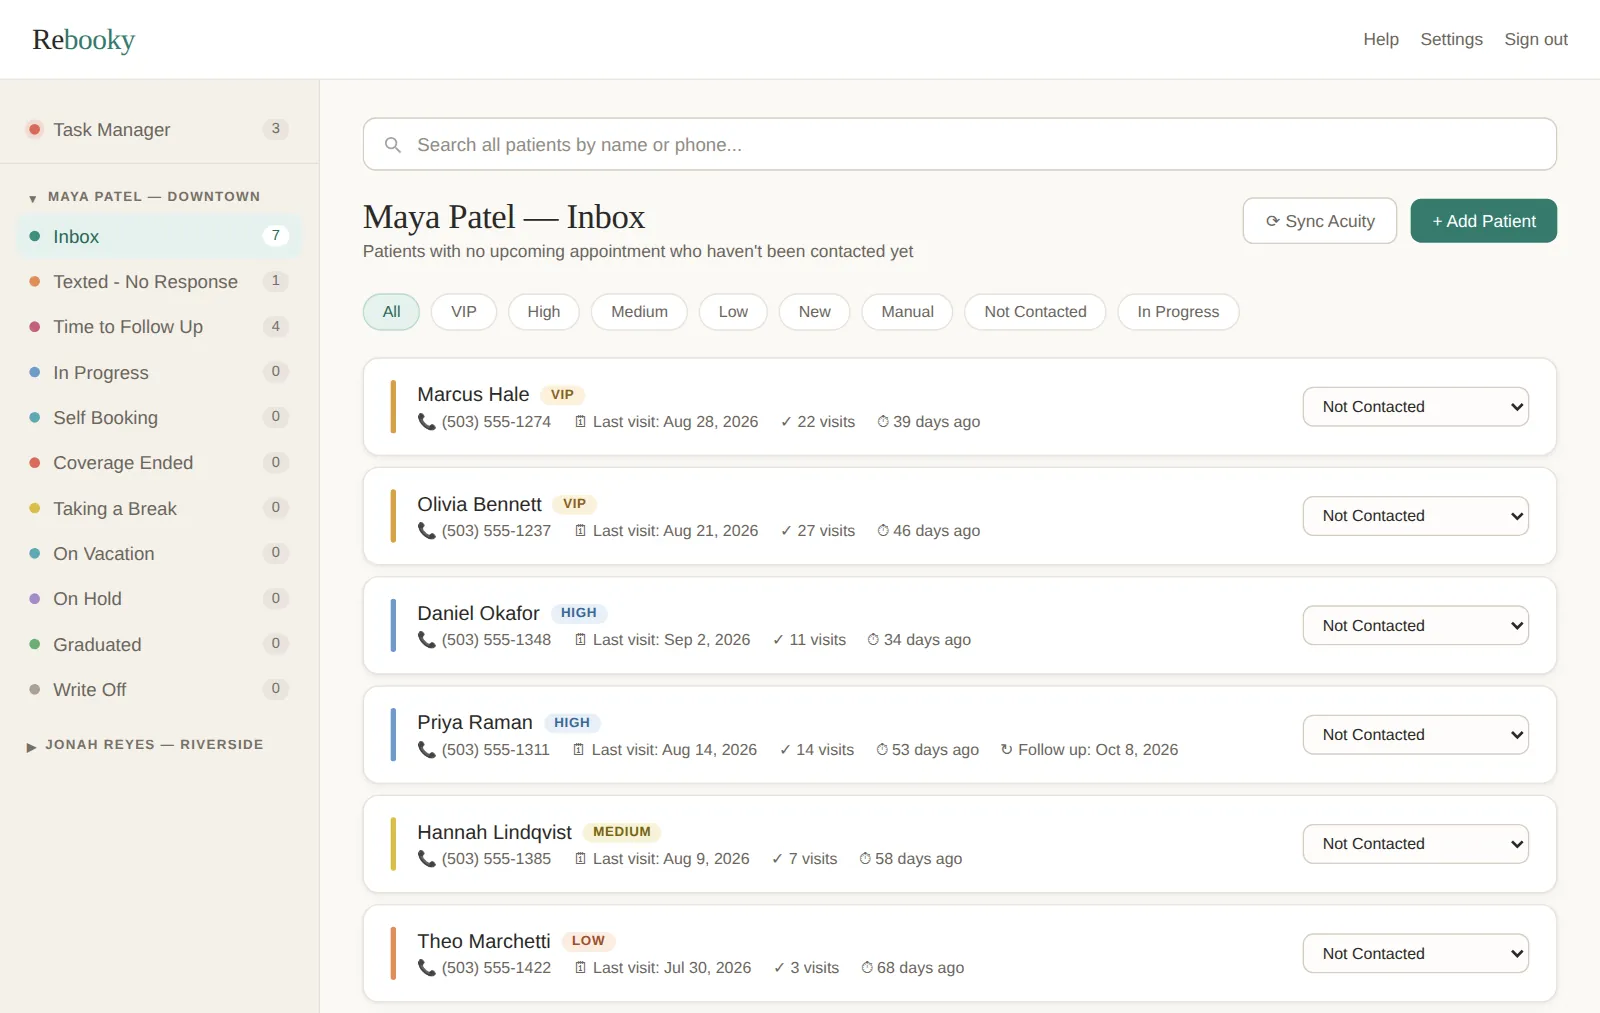Toggle the Manual filter chip
The width and height of the screenshot is (1600, 1013).
click(907, 312)
